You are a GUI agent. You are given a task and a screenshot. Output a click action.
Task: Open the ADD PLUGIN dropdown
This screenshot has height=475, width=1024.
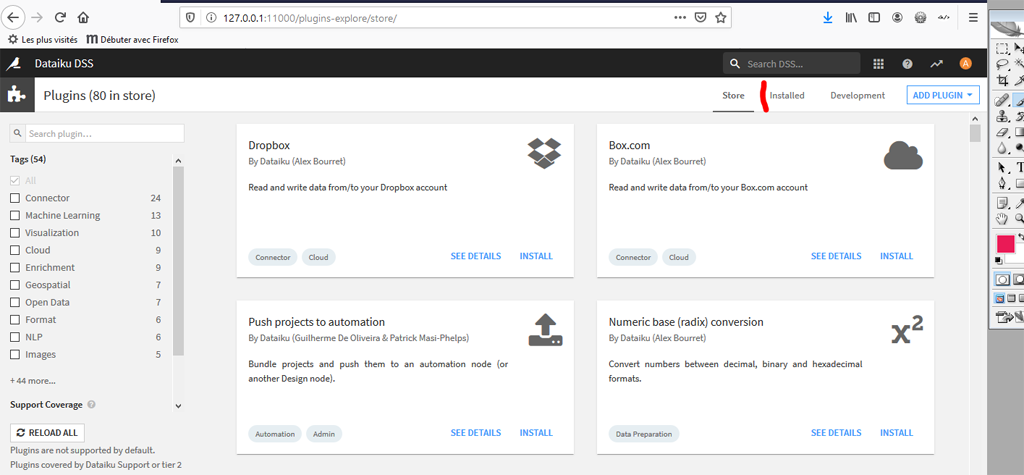pos(944,95)
